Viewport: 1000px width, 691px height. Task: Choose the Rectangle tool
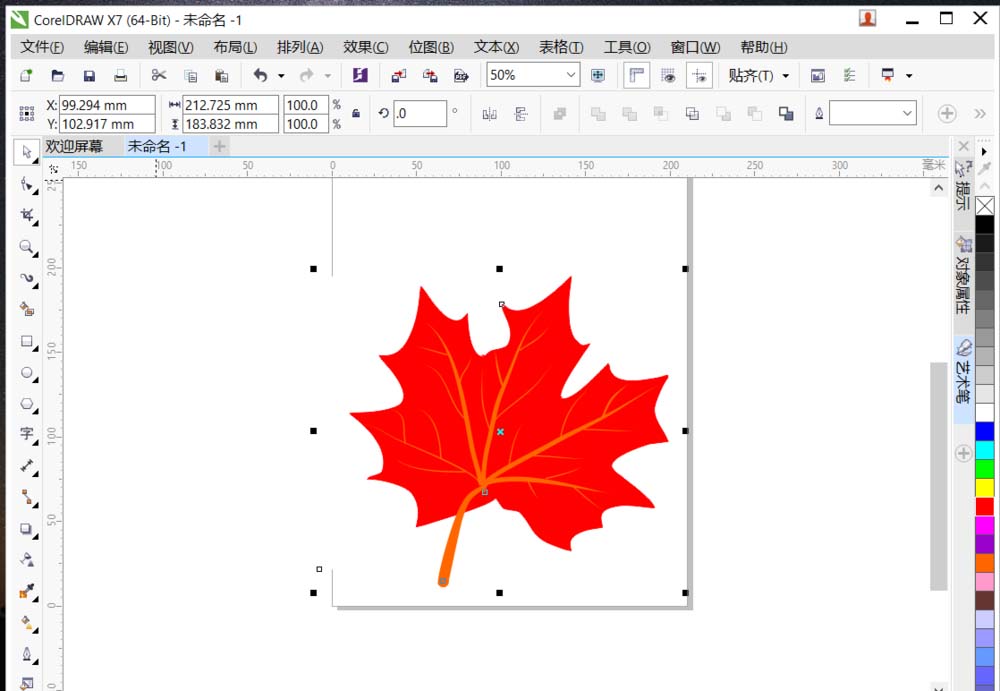[27, 341]
